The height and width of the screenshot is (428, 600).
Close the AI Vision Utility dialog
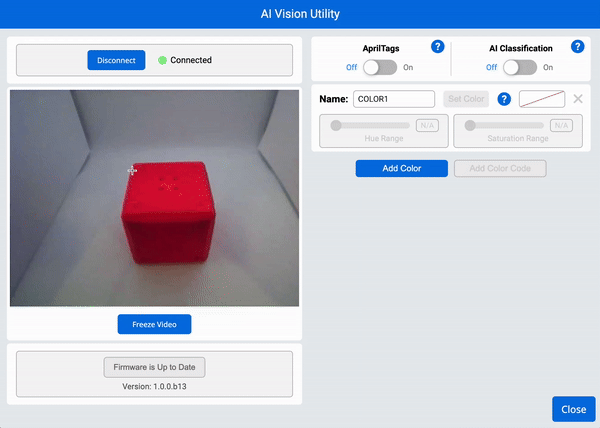coord(573,409)
